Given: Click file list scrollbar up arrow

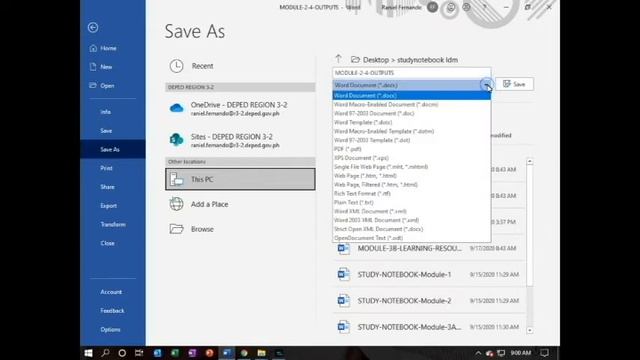Looking at the screenshot, I should [x=530, y=162].
